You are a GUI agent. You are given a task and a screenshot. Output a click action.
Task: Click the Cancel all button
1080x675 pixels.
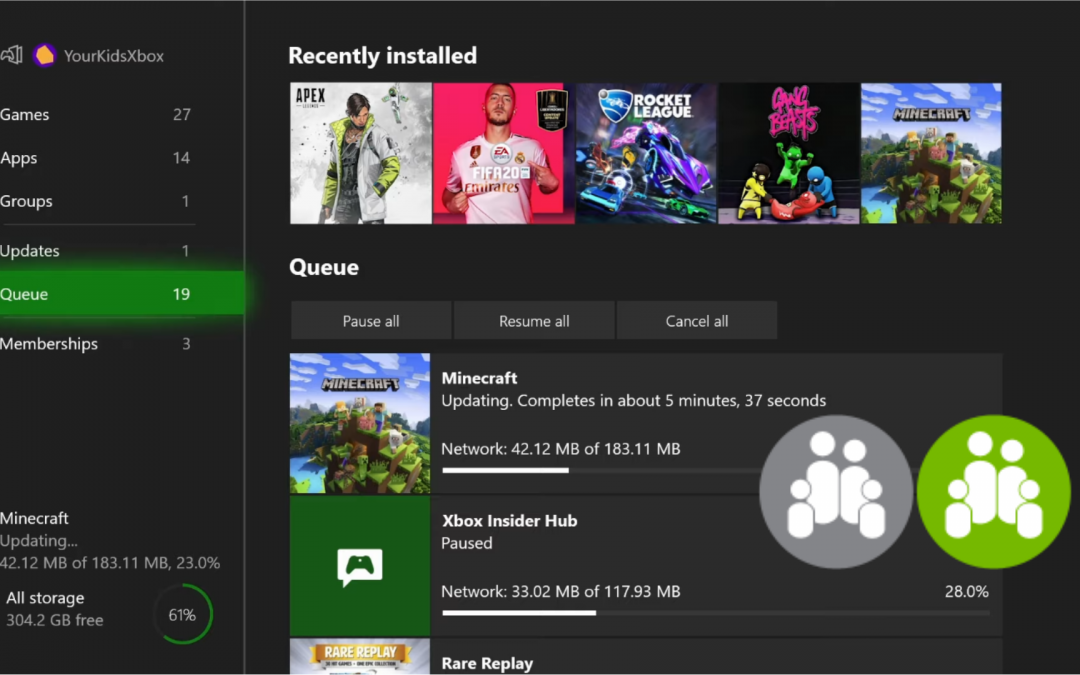pyautogui.click(x=696, y=320)
